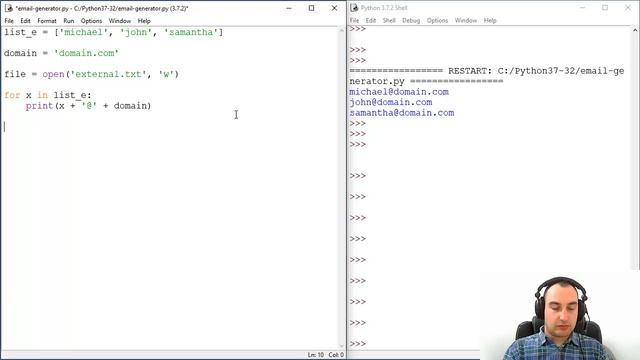Click the 'john' string in the list
Image resolution: width=640 pixels, height=360 pixels.
tap(136, 32)
